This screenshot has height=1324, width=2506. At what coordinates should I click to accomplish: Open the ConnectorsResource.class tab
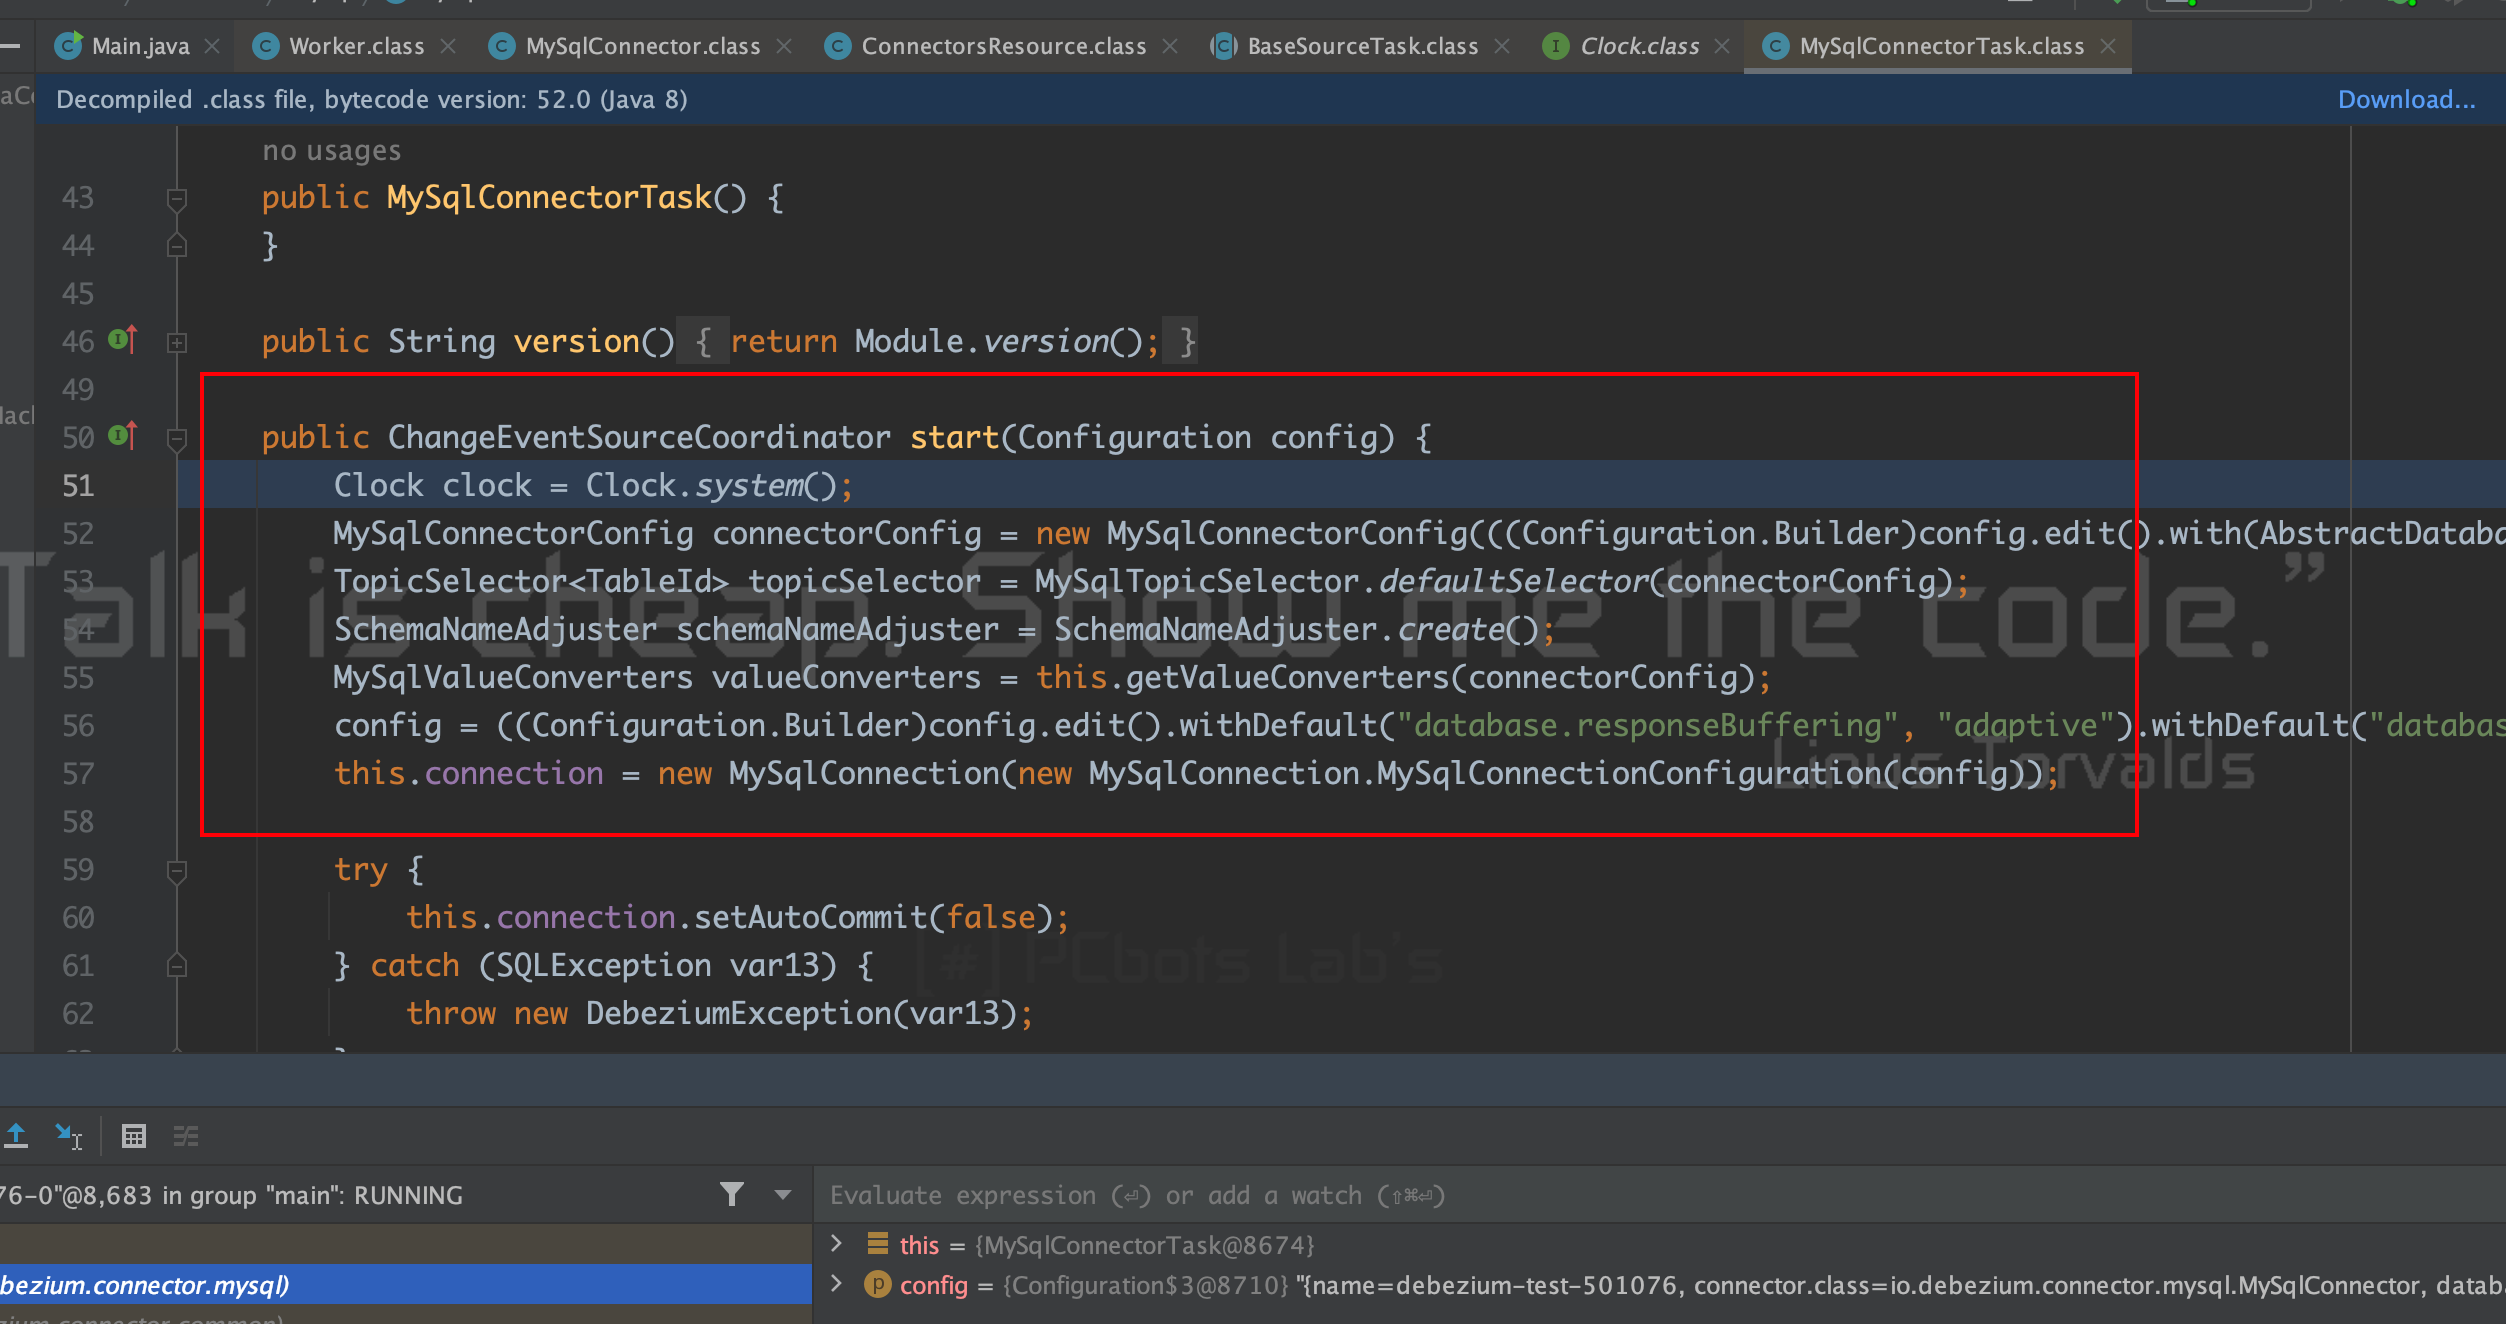click(x=1003, y=46)
